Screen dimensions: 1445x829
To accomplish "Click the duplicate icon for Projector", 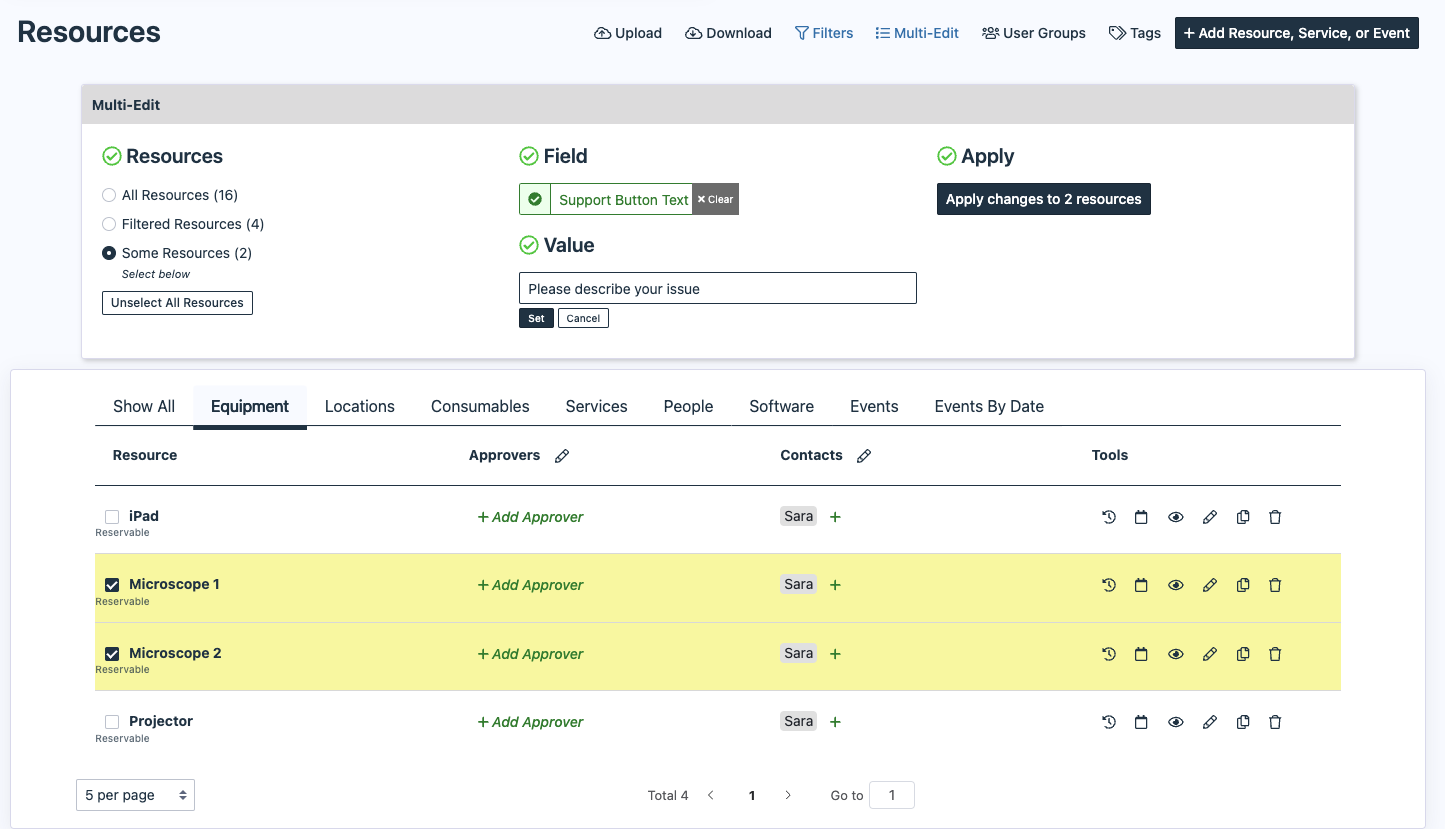I will coord(1243,722).
